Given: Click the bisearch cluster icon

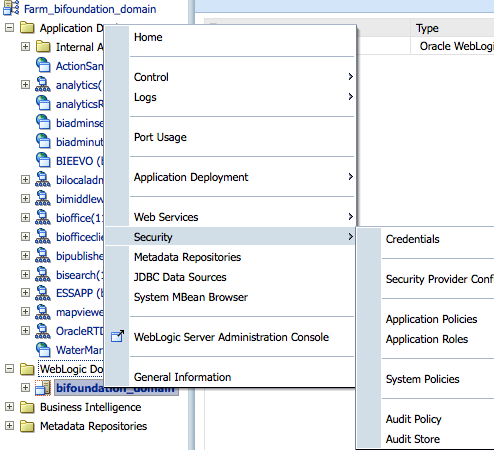Looking at the screenshot, I should point(43,274).
